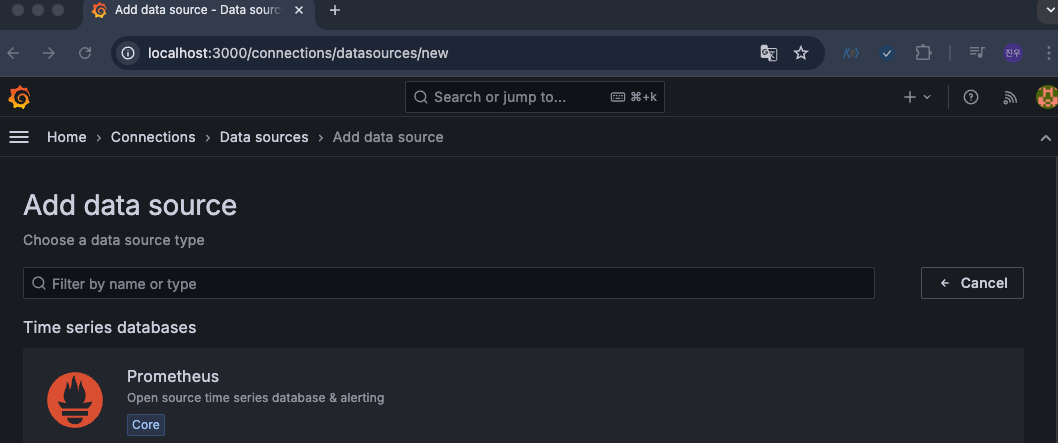The height and width of the screenshot is (443, 1058).
Task: Go to Connections breadcrumb
Action: click(153, 137)
